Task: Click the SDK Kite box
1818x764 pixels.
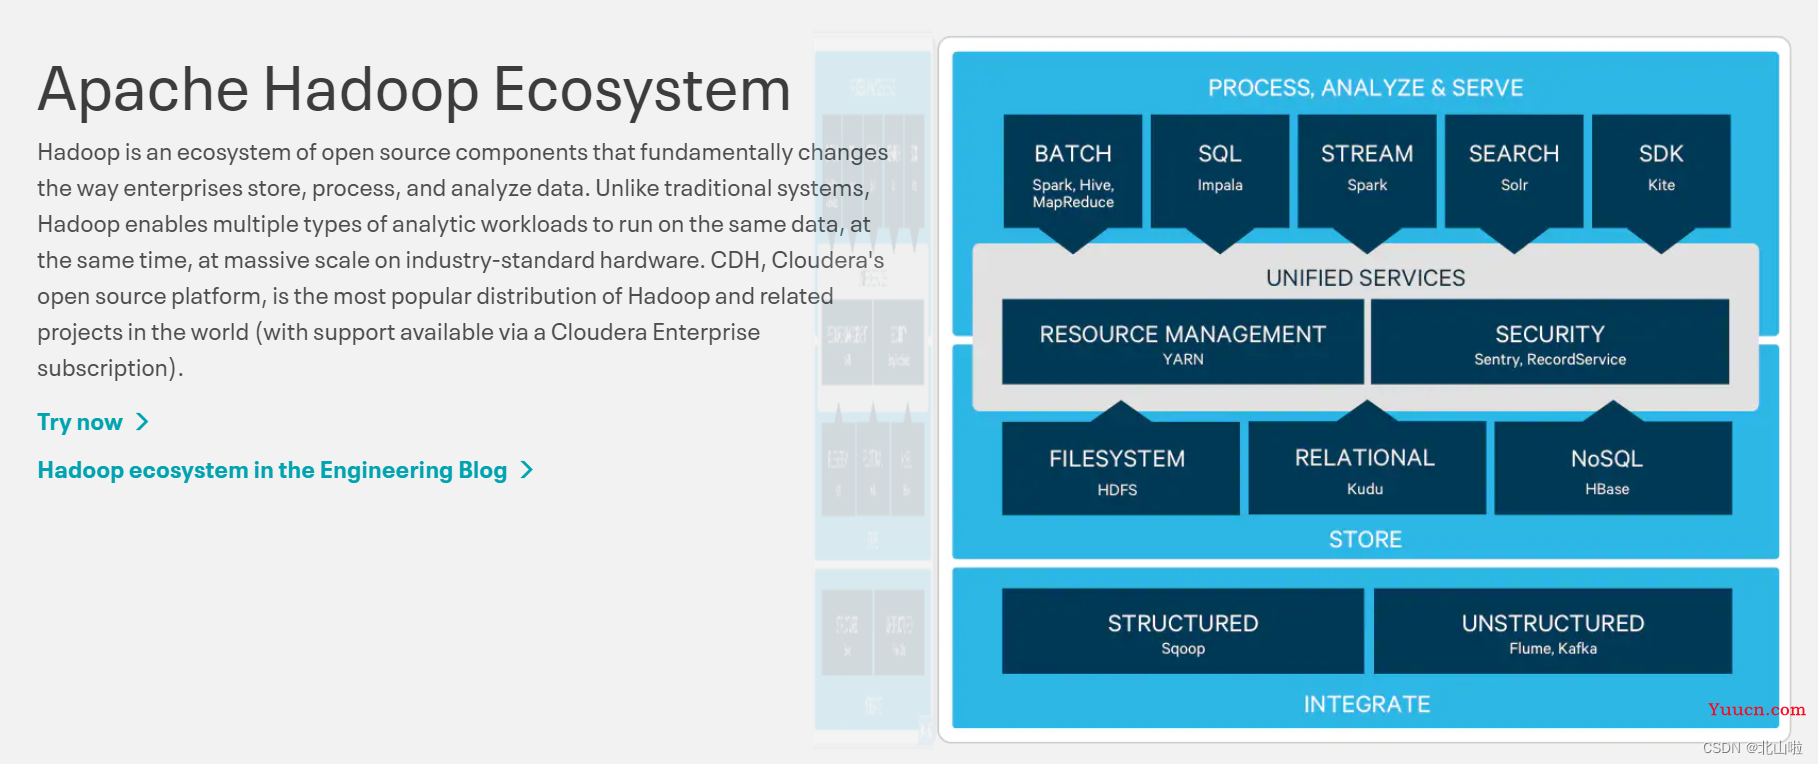Action: (x=1661, y=172)
